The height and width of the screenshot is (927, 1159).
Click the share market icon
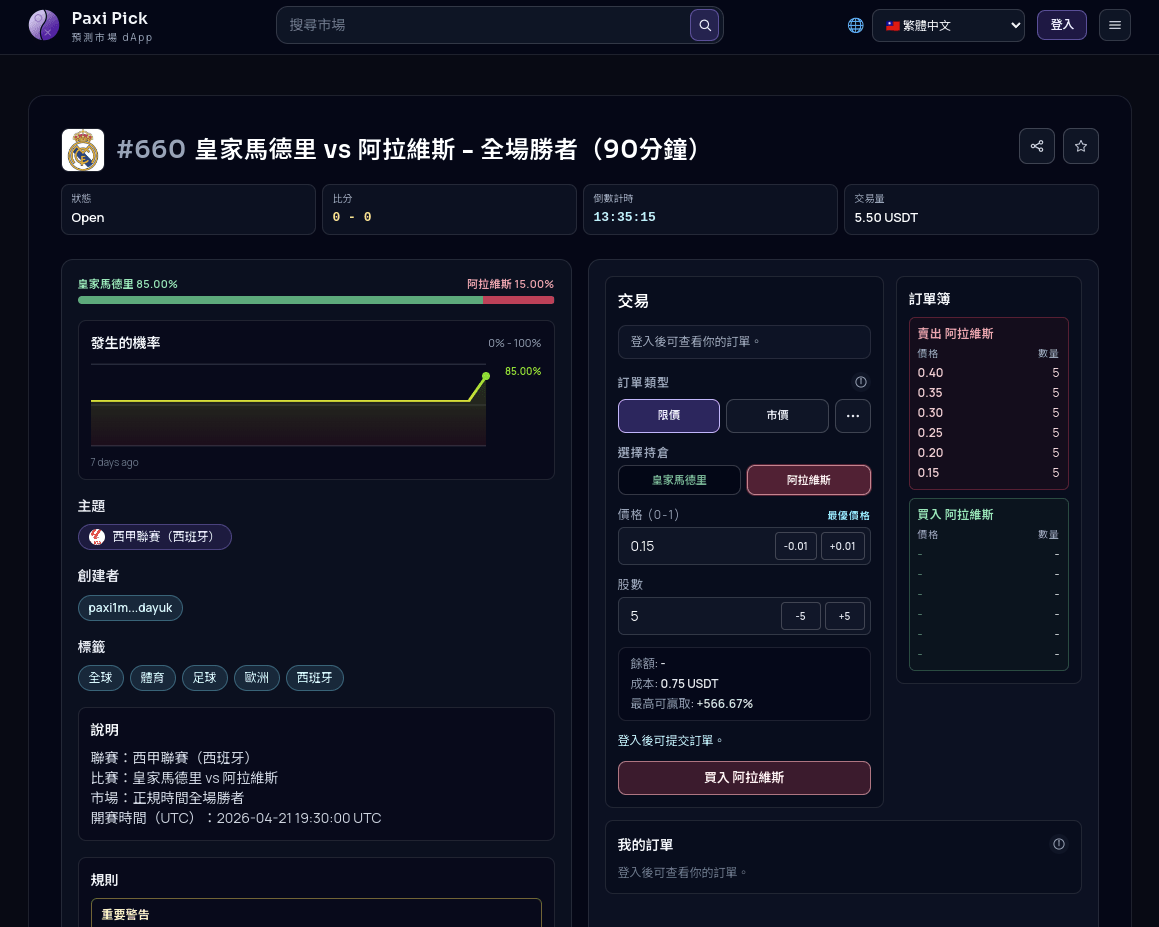pos(1037,146)
